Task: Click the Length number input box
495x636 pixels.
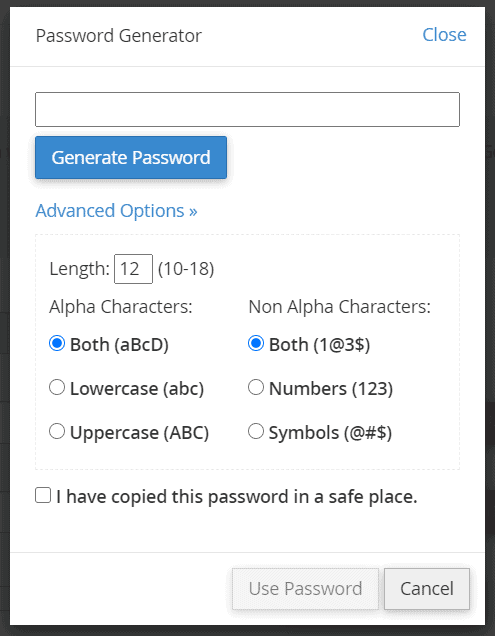Action: pos(133,269)
